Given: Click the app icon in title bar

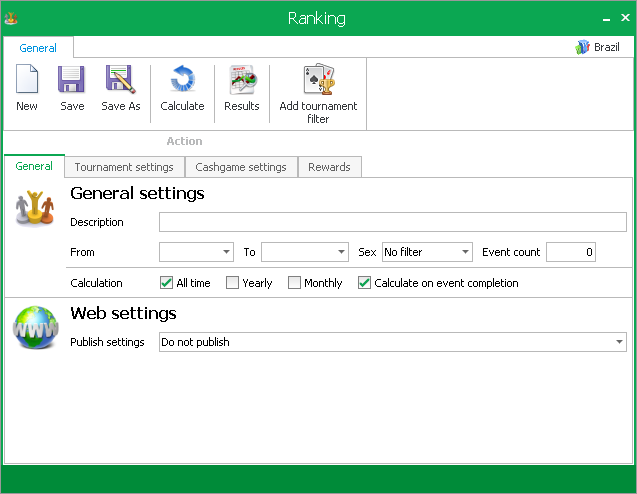Looking at the screenshot, I should point(11,18).
